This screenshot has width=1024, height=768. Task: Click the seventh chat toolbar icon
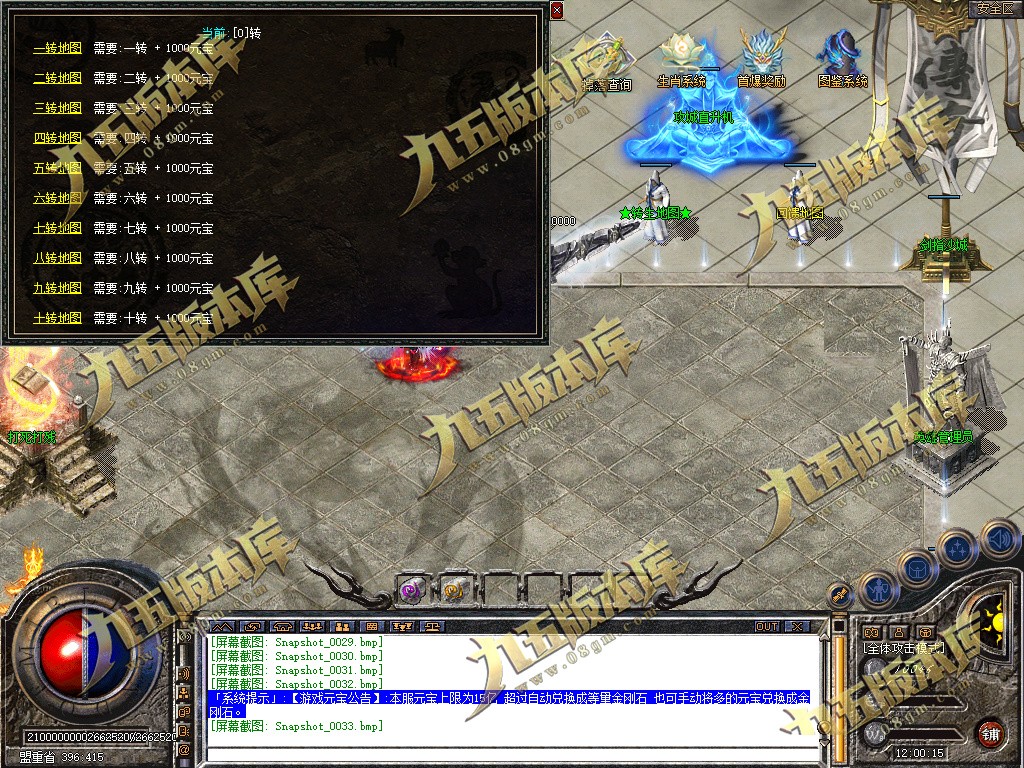[402, 626]
